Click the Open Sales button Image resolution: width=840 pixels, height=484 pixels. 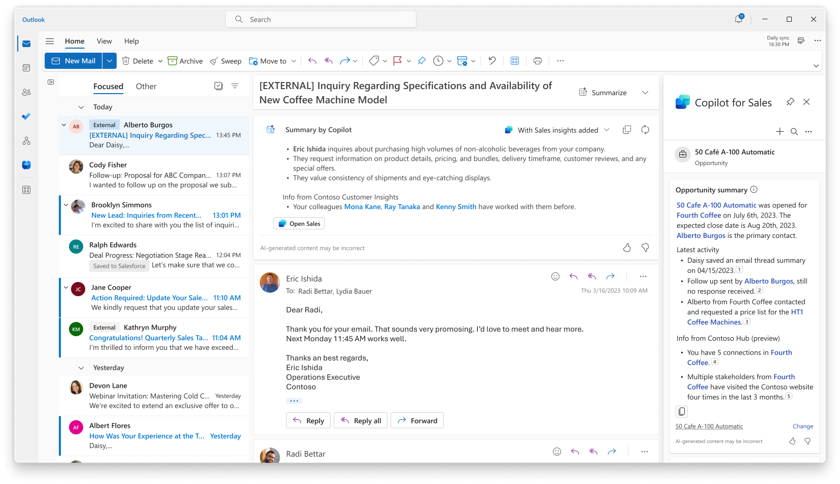[299, 224]
